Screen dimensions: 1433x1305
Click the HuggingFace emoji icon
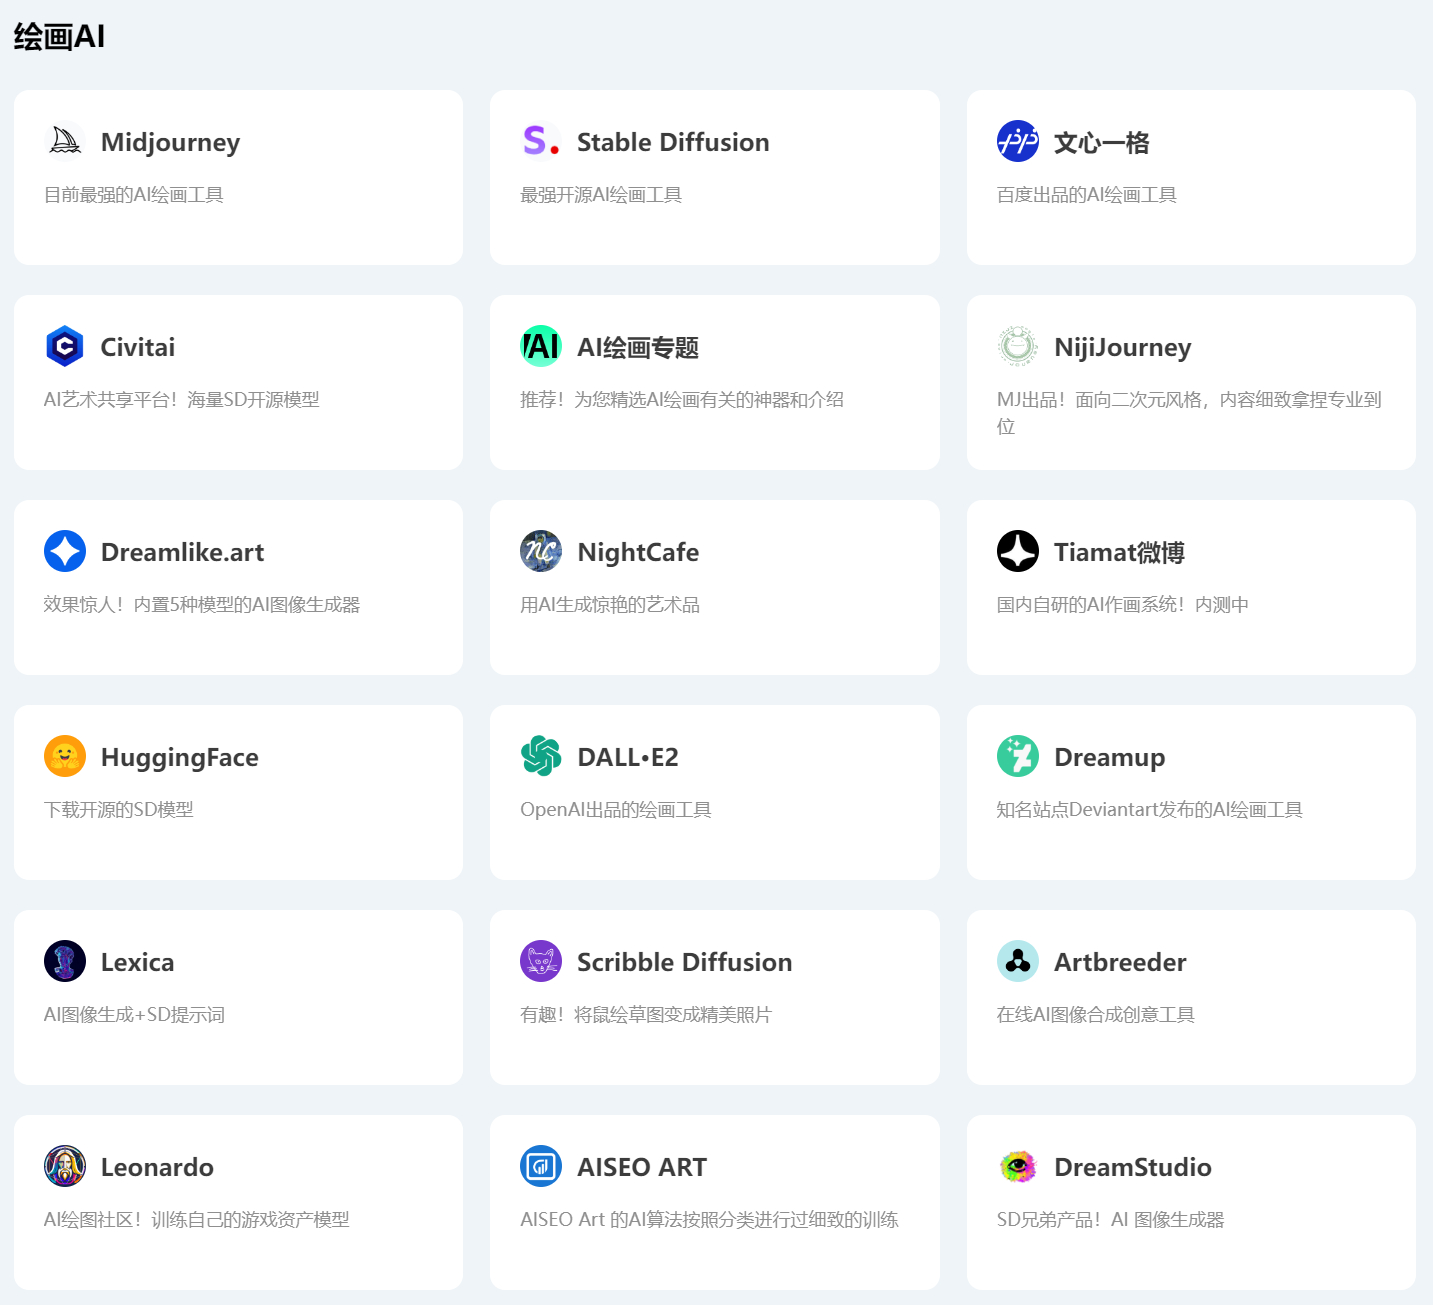tap(65, 756)
